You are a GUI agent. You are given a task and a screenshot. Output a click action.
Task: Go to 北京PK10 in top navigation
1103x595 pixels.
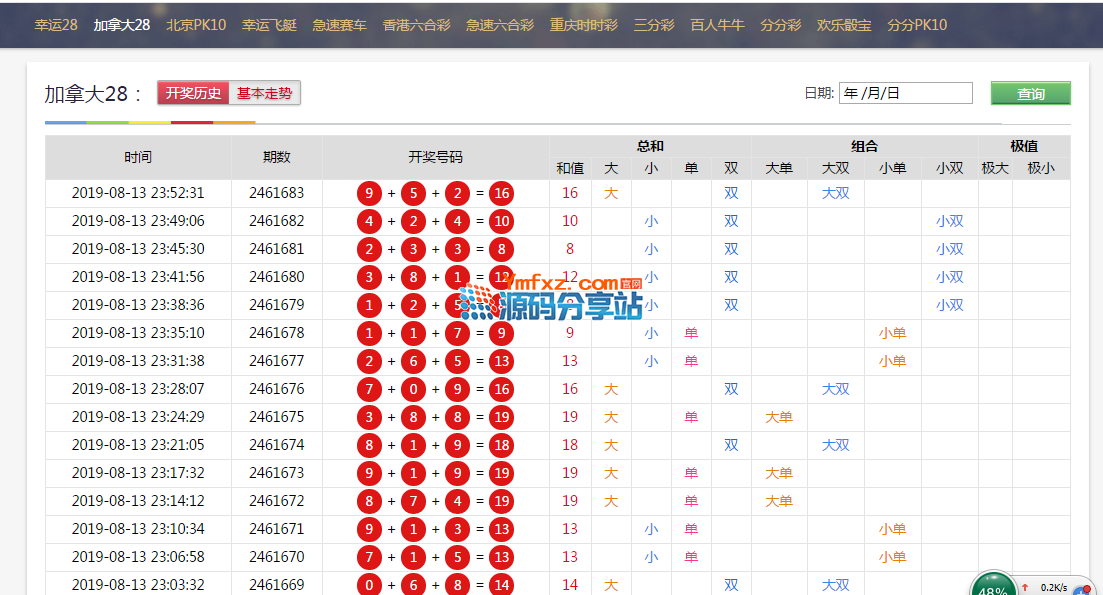coord(196,25)
